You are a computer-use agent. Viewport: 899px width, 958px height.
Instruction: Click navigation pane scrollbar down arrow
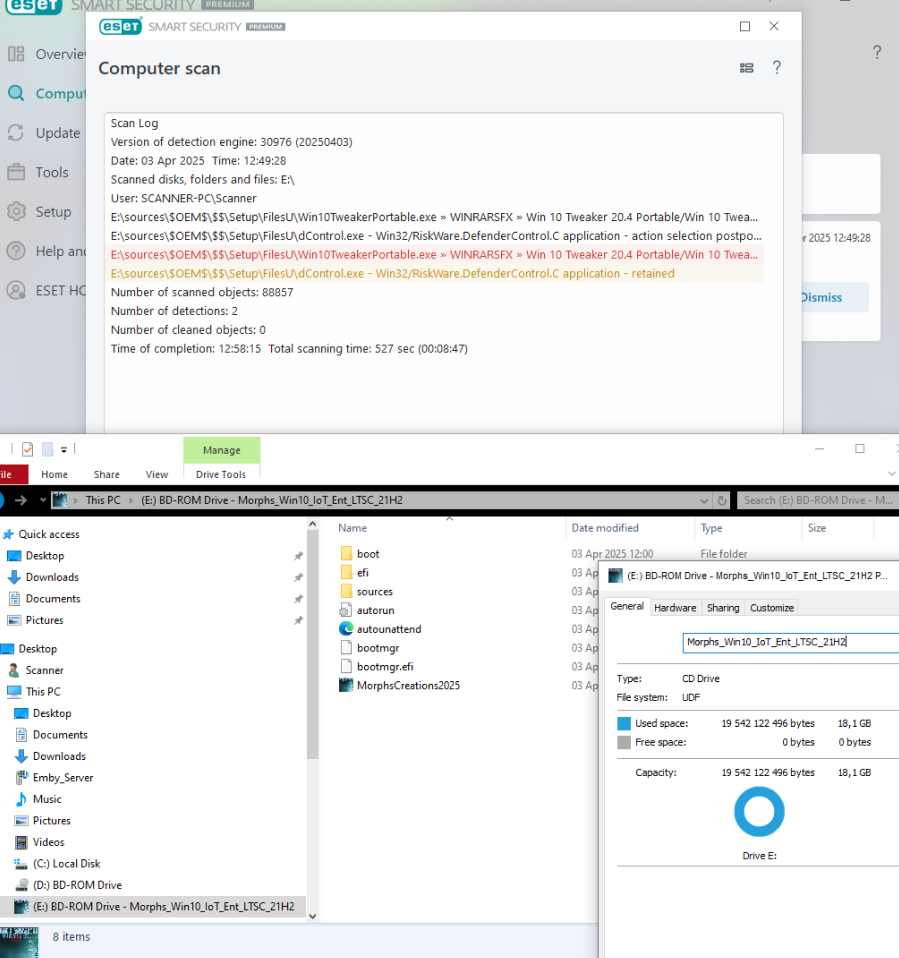[312, 916]
